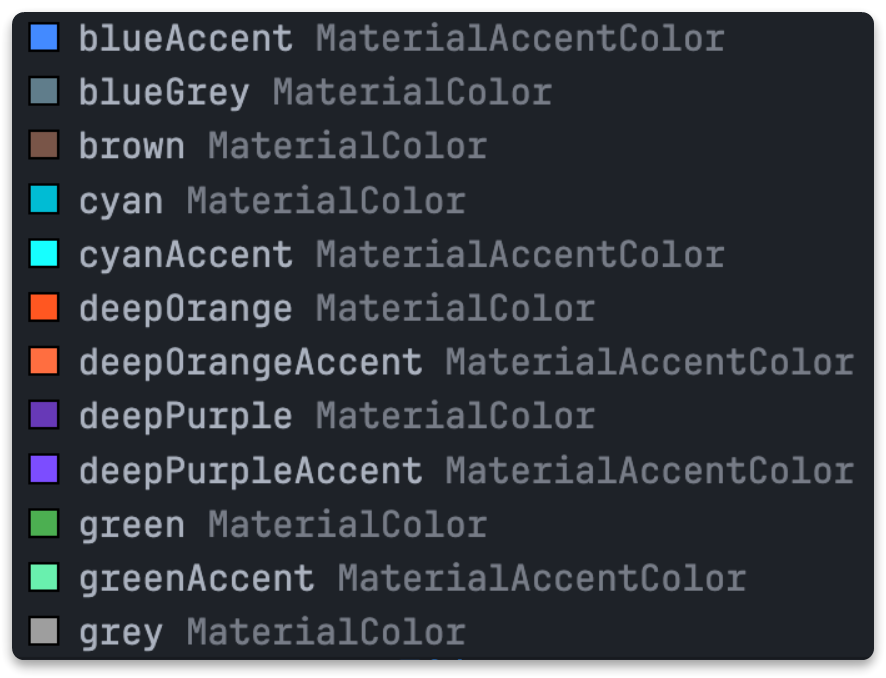Select the deepOrangeAccent completion entry
Viewport: 886px width, 678px height.
[x=250, y=363]
